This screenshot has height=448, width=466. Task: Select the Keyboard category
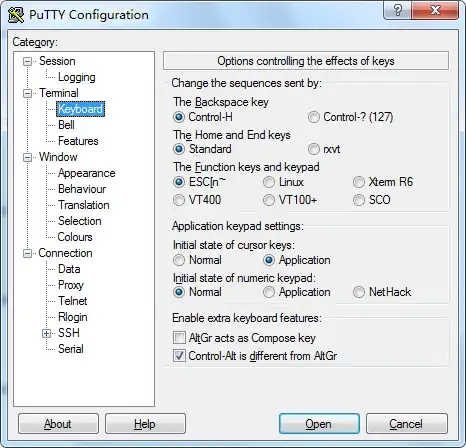80,109
